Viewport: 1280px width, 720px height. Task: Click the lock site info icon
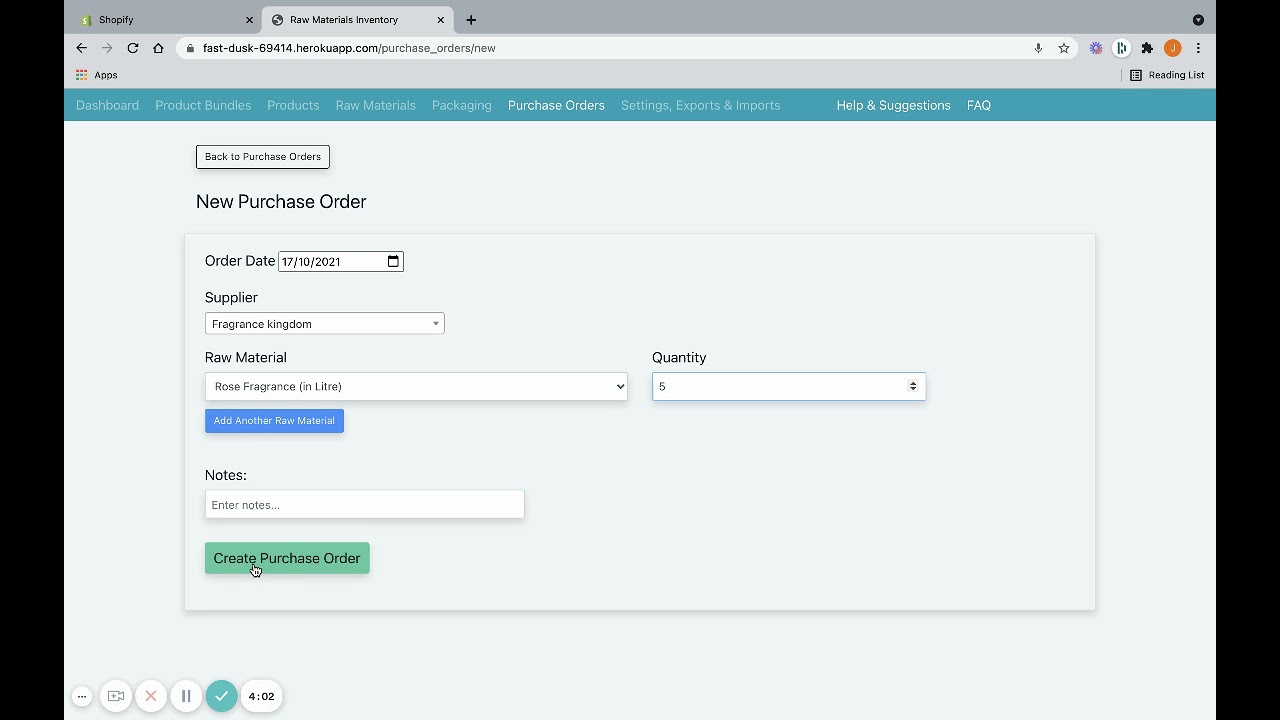190,48
